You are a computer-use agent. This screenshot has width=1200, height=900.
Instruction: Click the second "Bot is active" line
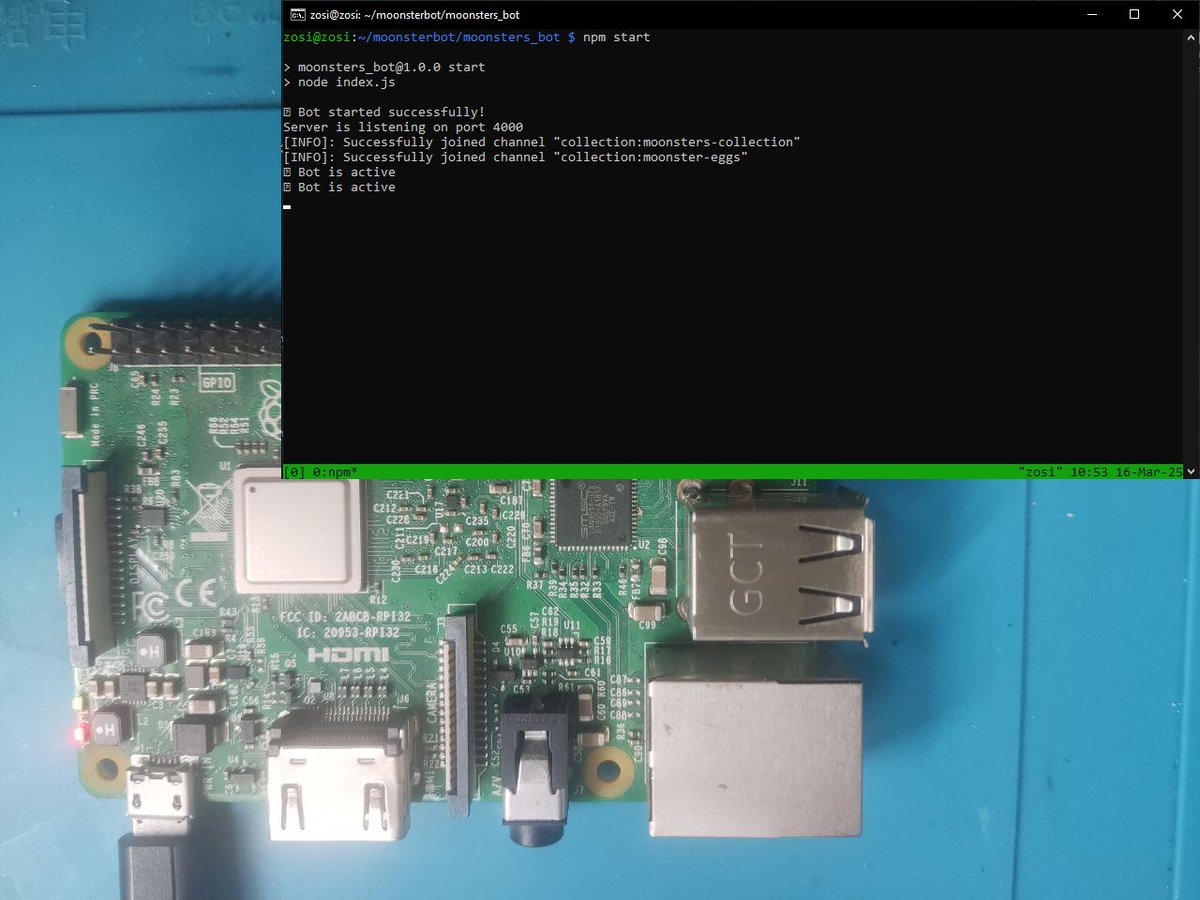pos(339,187)
